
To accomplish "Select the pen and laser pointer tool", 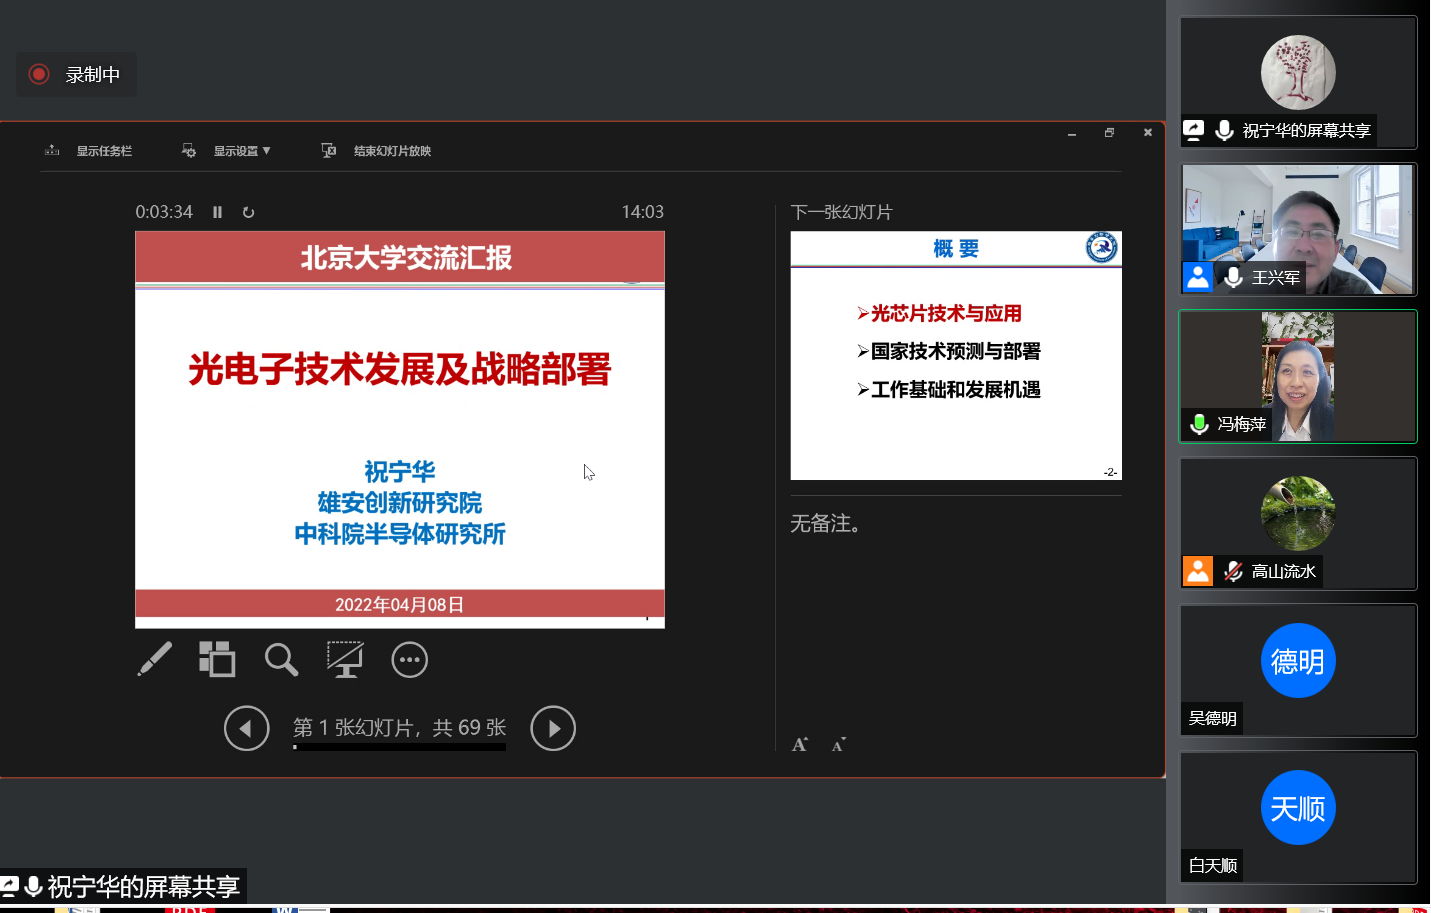I will (x=155, y=660).
